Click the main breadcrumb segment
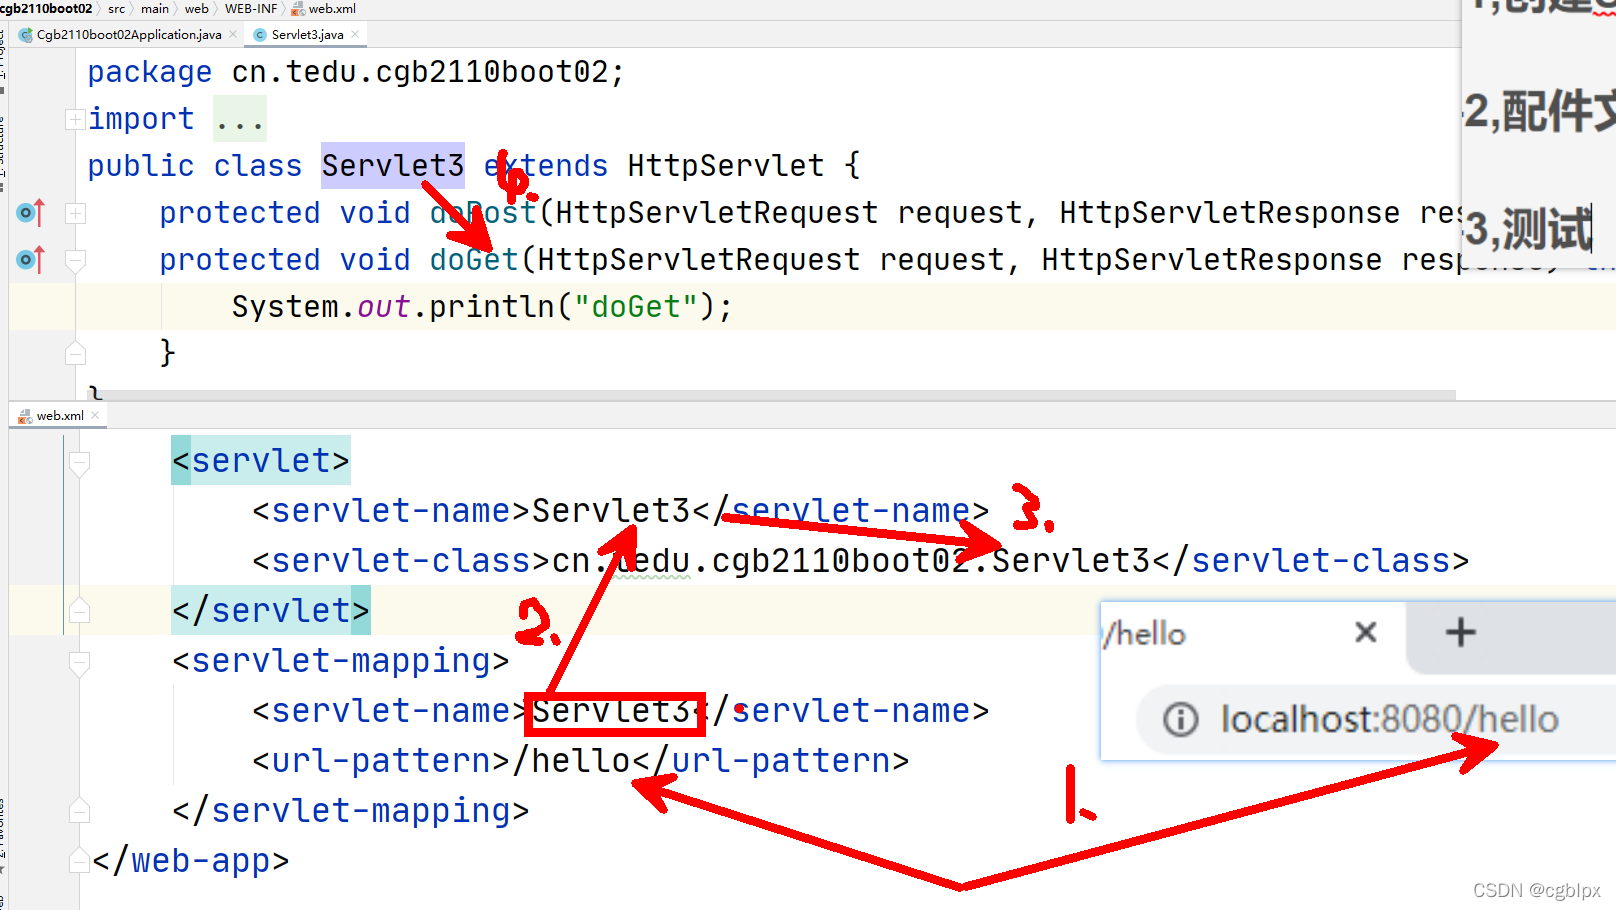This screenshot has height=910, width=1616. click(155, 9)
